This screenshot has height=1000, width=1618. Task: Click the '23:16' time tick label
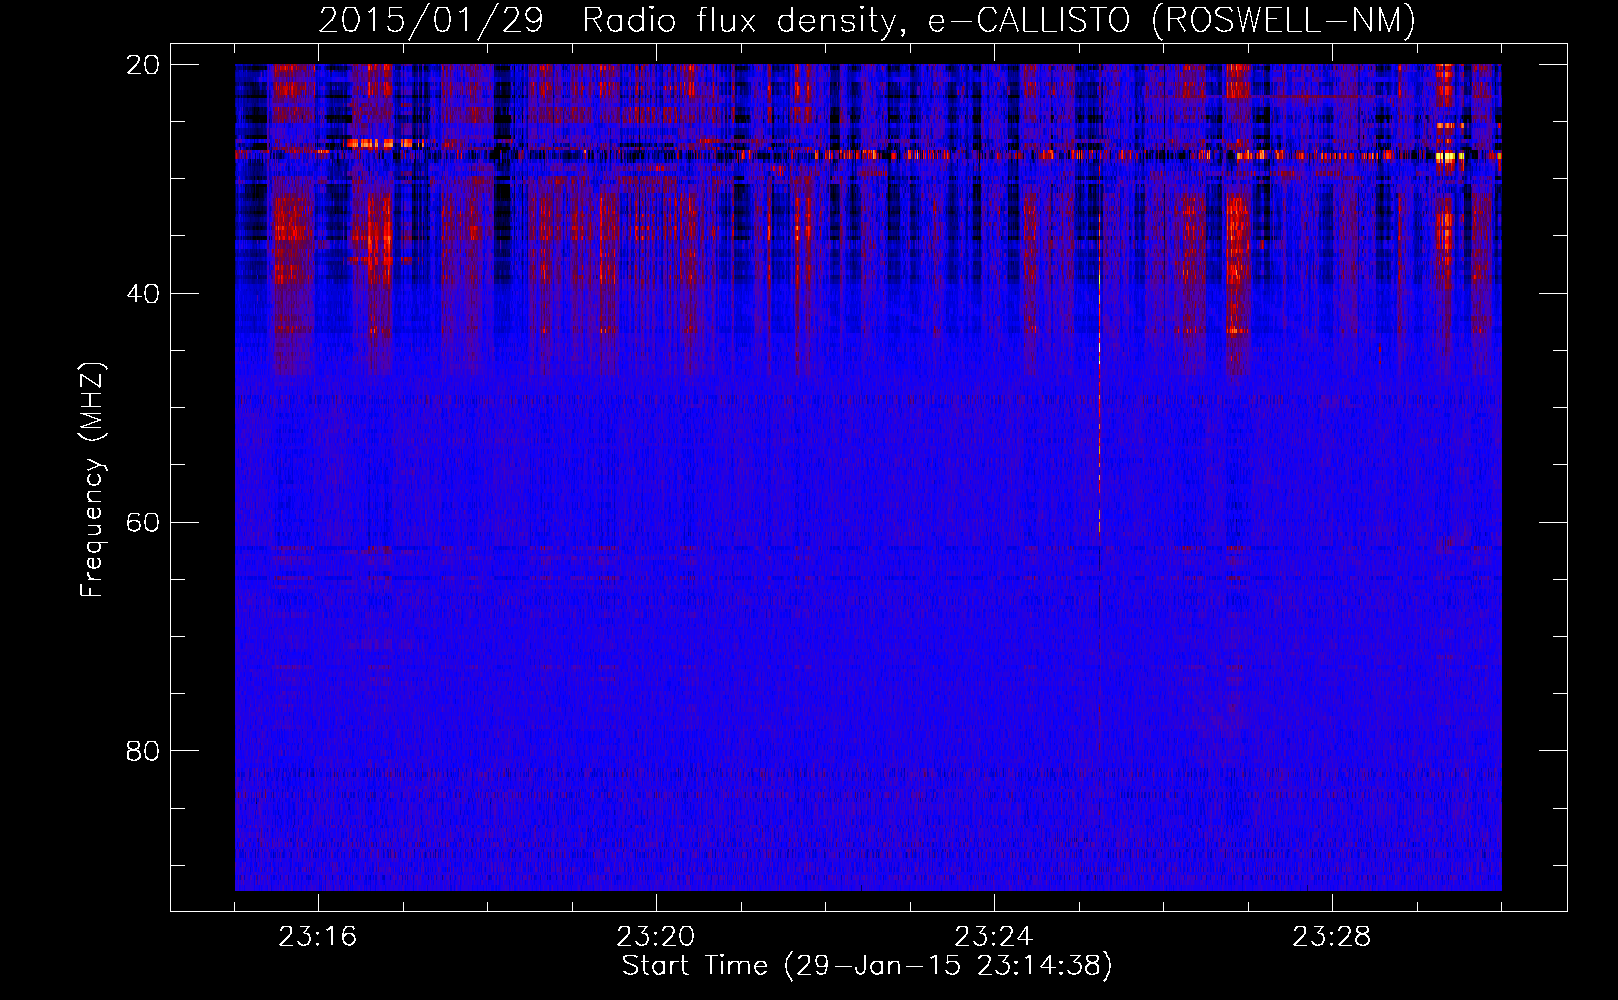tap(318, 937)
